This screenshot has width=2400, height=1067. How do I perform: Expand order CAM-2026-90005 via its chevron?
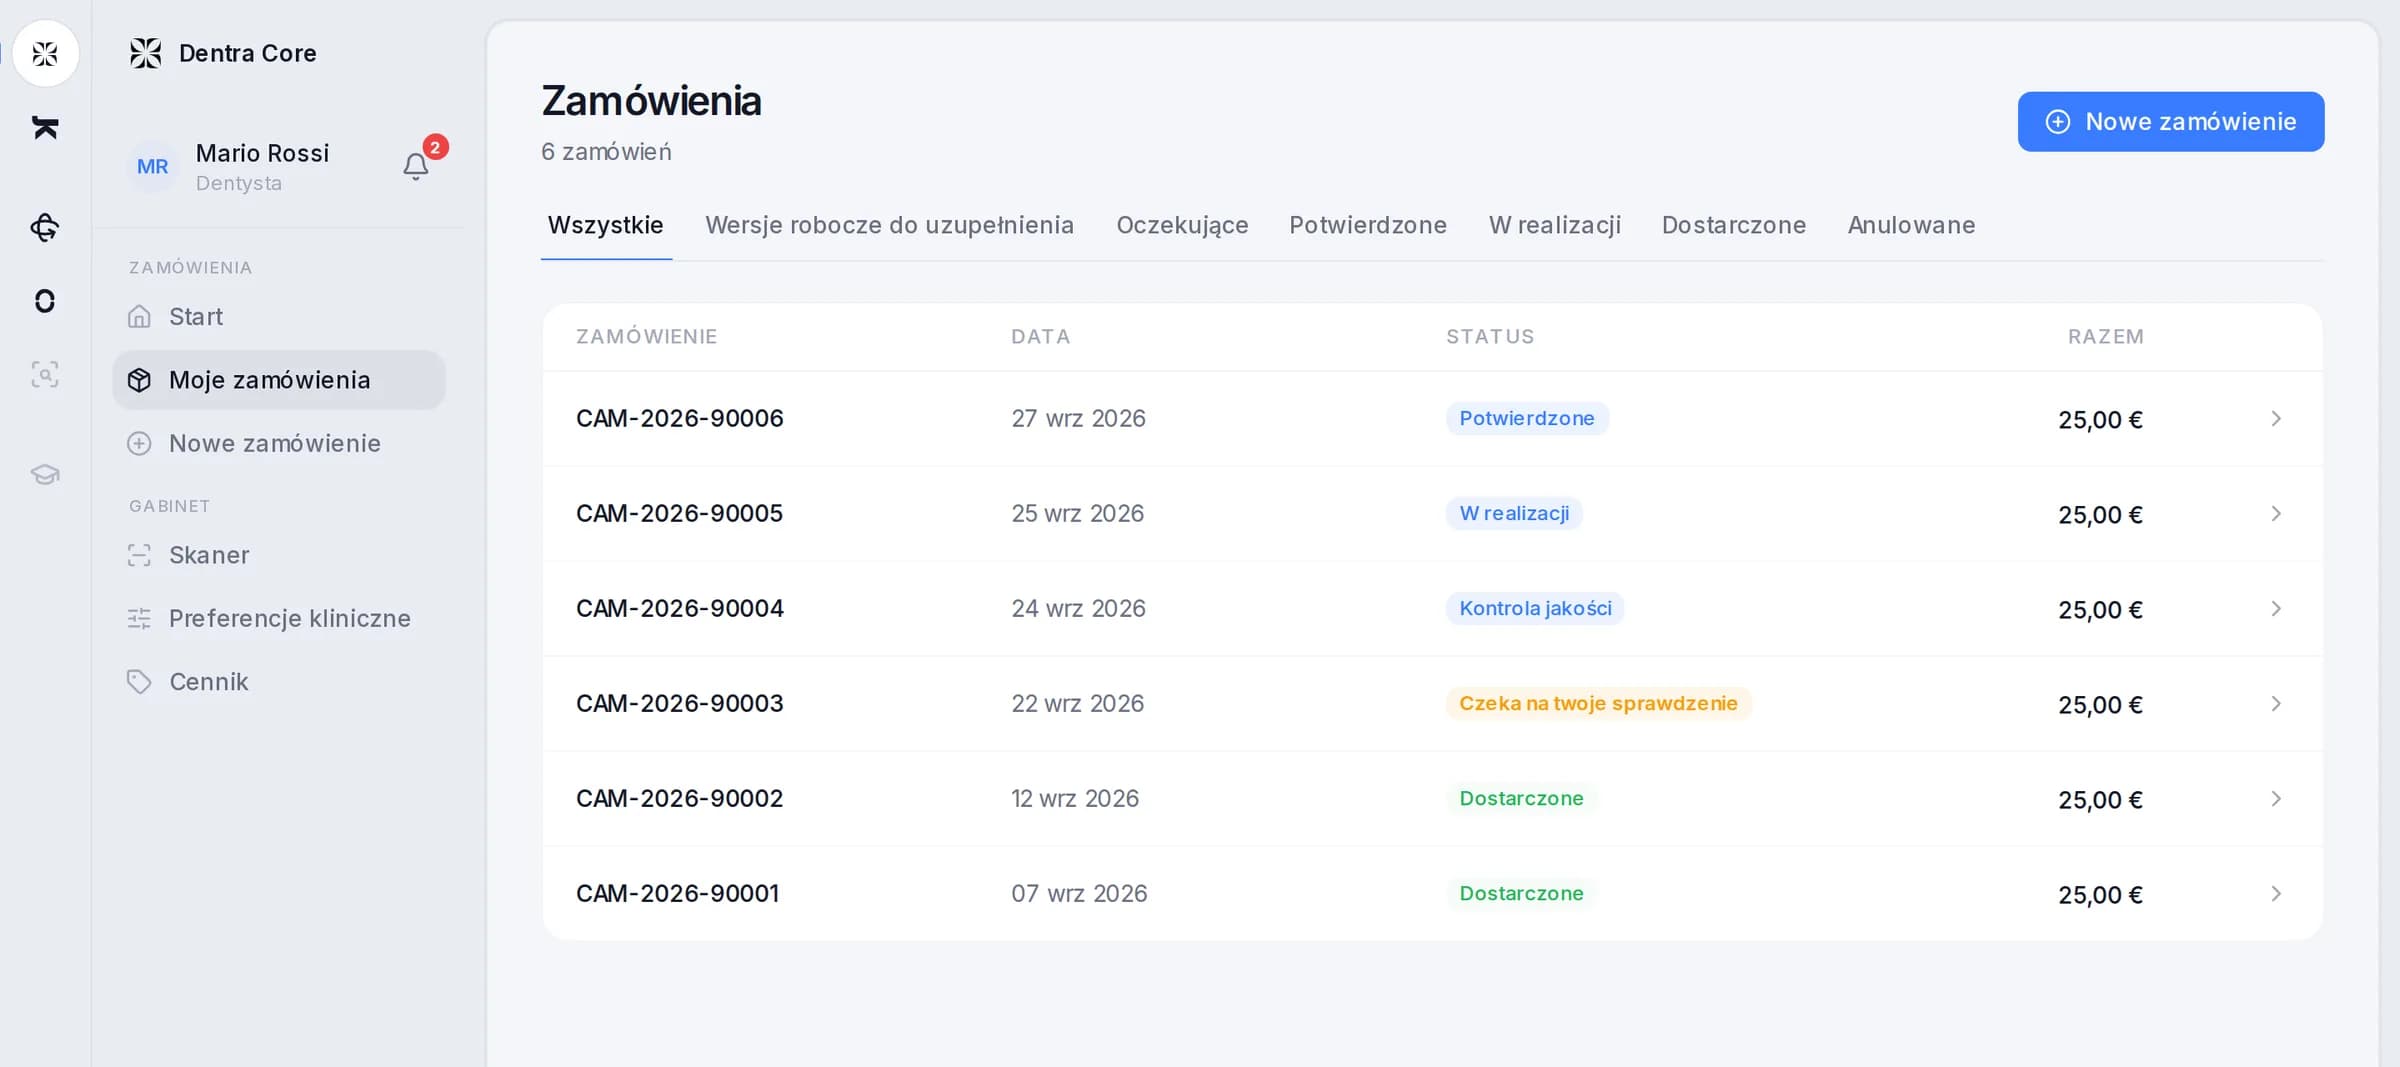pyautogui.click(x=2276, y=513)
